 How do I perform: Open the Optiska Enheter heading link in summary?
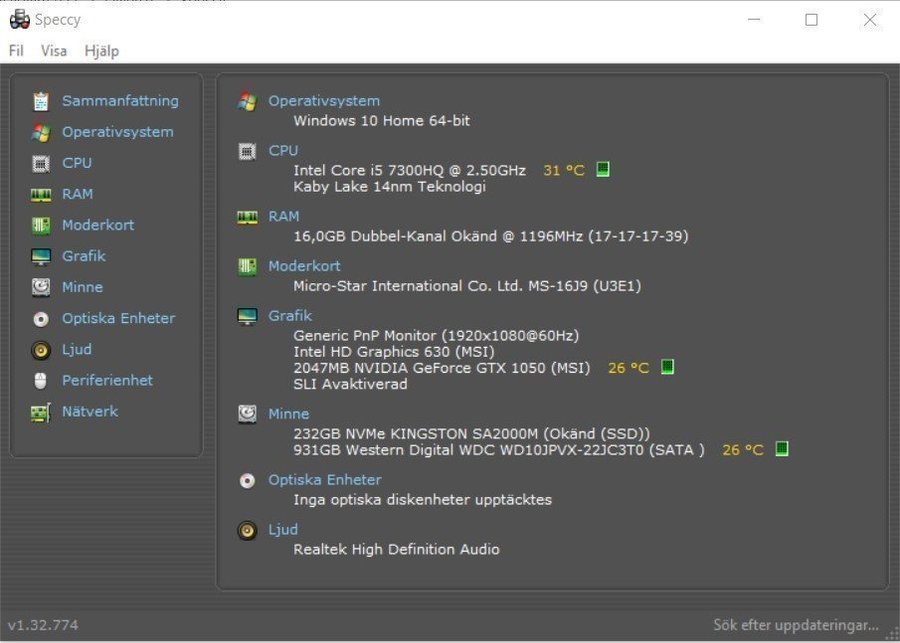[x=325, y=480]
